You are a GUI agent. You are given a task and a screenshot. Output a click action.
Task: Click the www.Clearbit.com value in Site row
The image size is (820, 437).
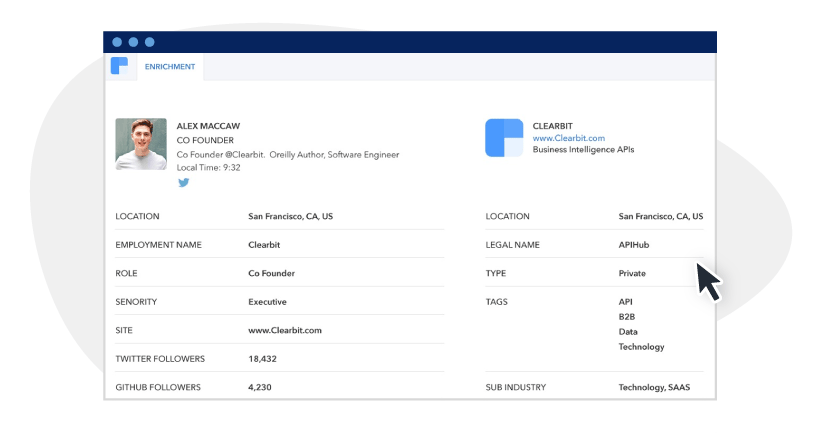click(x=285, y=330)
